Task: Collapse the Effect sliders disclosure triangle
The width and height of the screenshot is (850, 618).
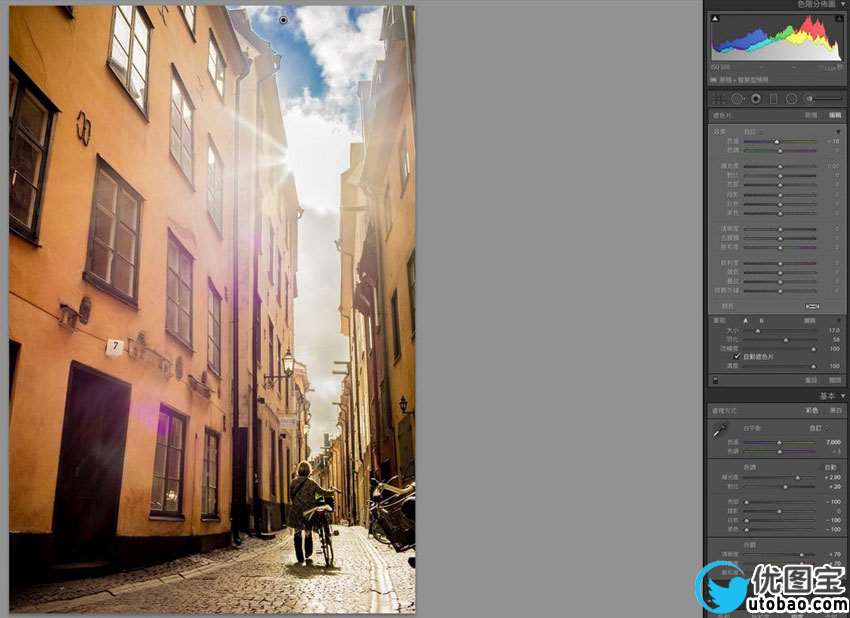Action: [x=838, y=132]
